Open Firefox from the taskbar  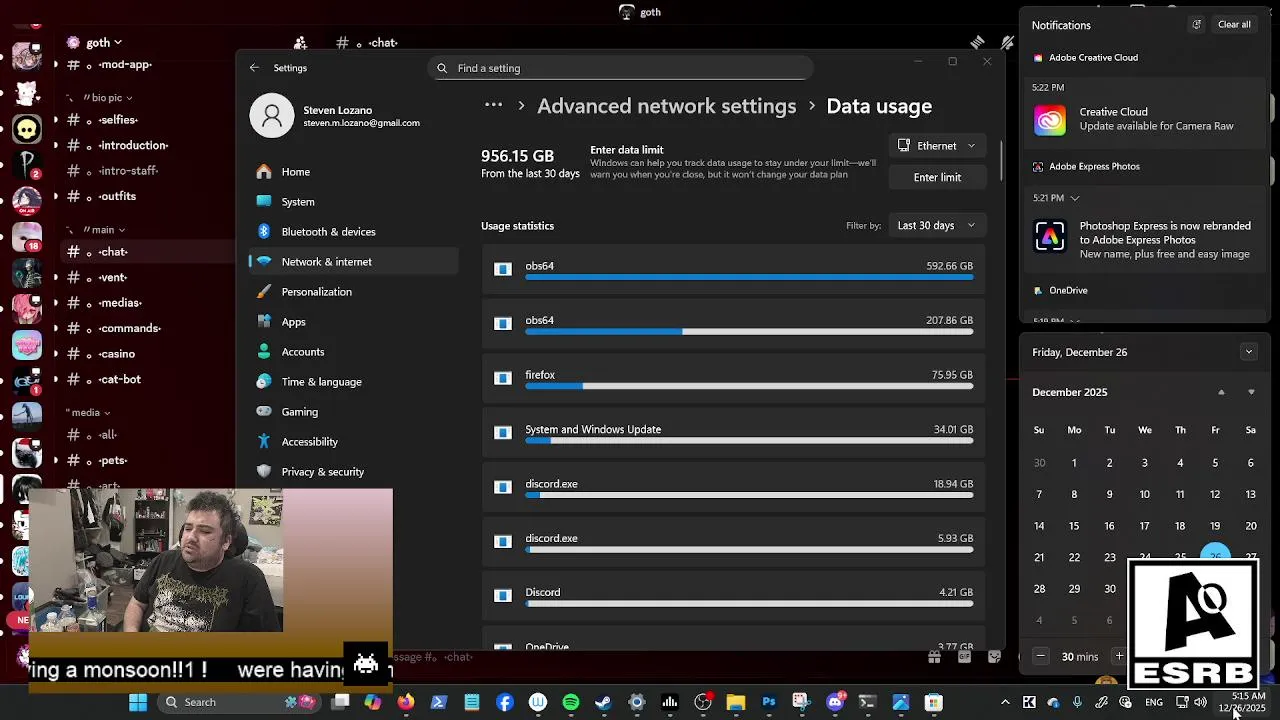pos(405,702)
